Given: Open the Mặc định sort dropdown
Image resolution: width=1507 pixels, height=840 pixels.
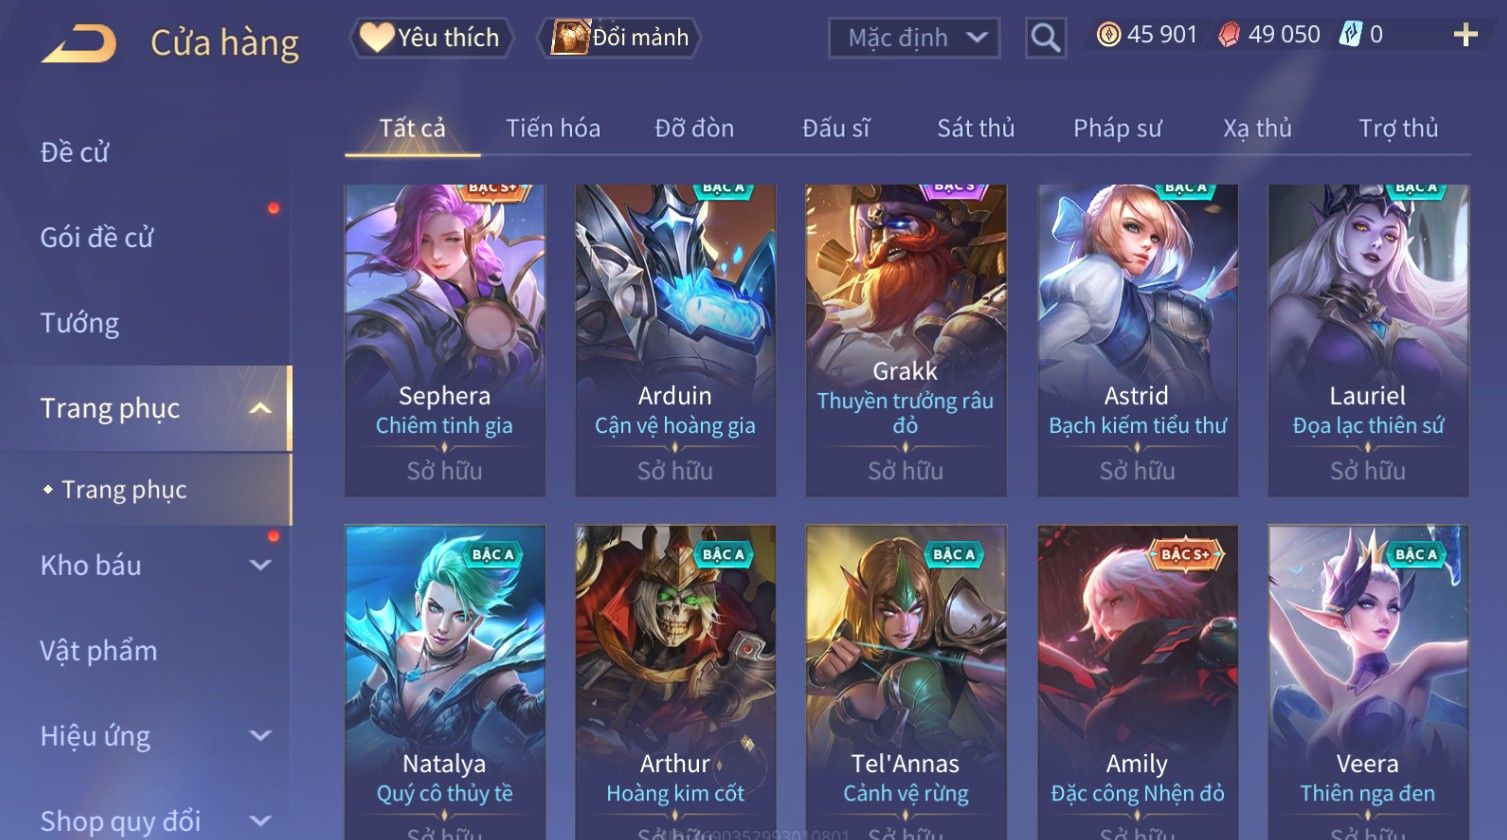Looking at the screenshot, I should (914, 39).
